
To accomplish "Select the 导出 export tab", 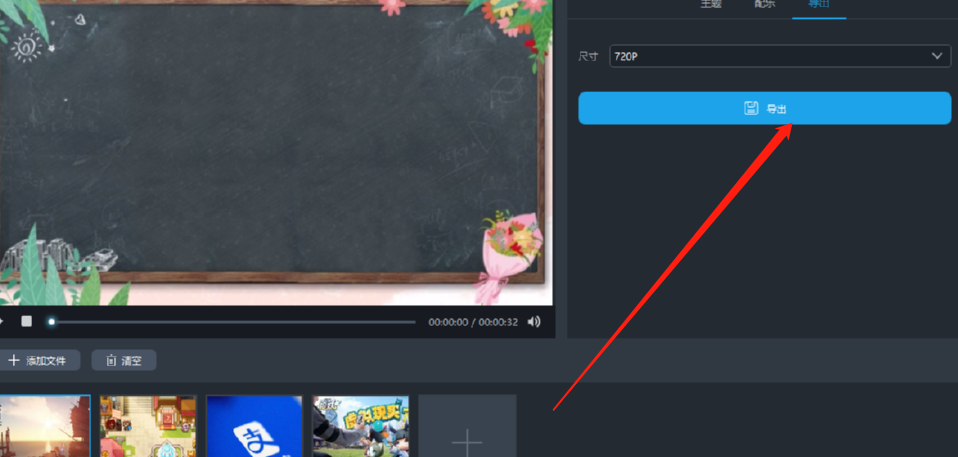I will click(819, 4).
